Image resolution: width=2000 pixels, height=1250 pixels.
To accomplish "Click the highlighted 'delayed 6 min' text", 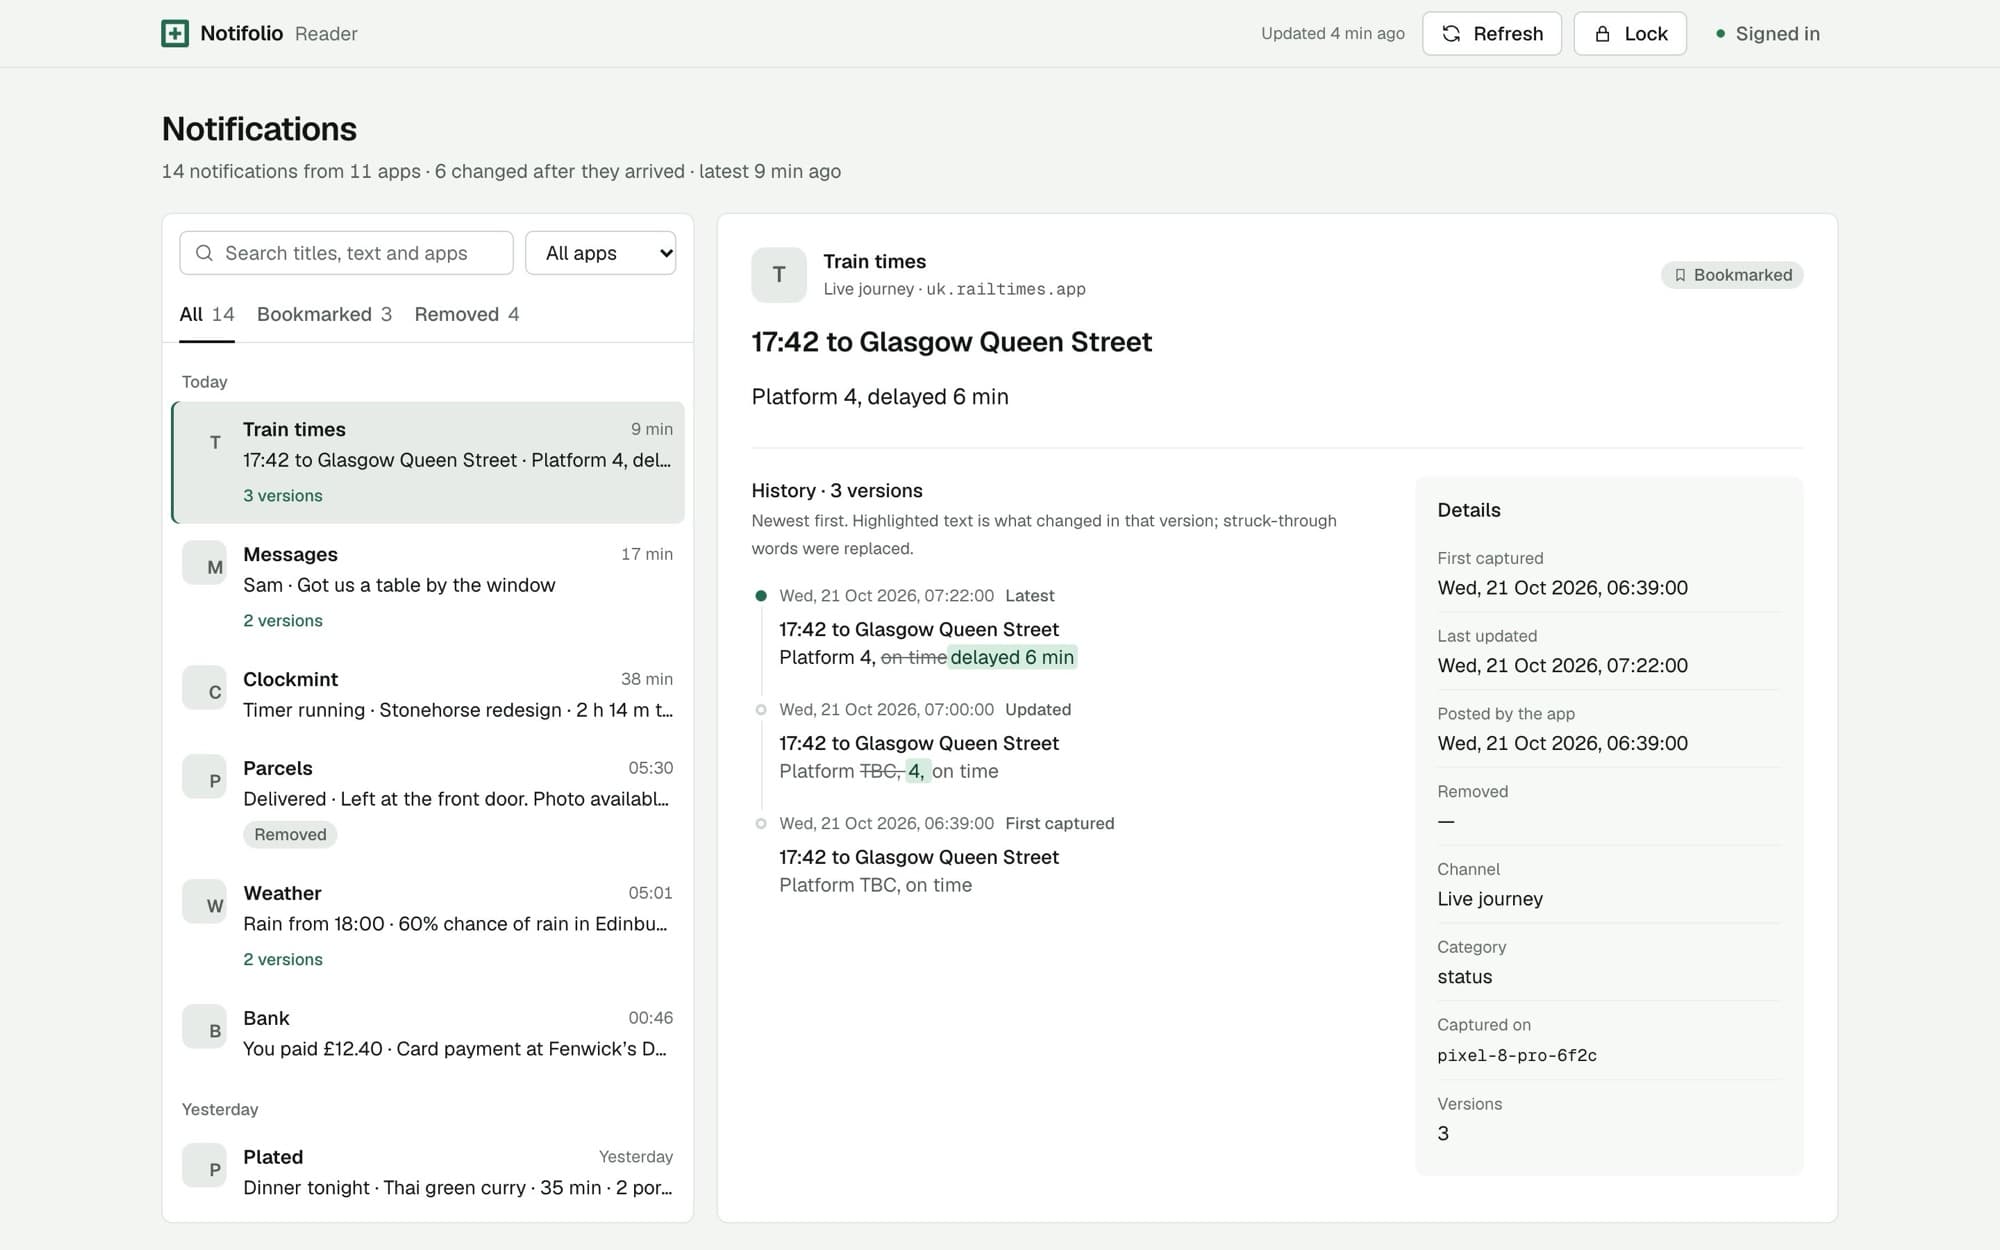I will (1012, 657).
